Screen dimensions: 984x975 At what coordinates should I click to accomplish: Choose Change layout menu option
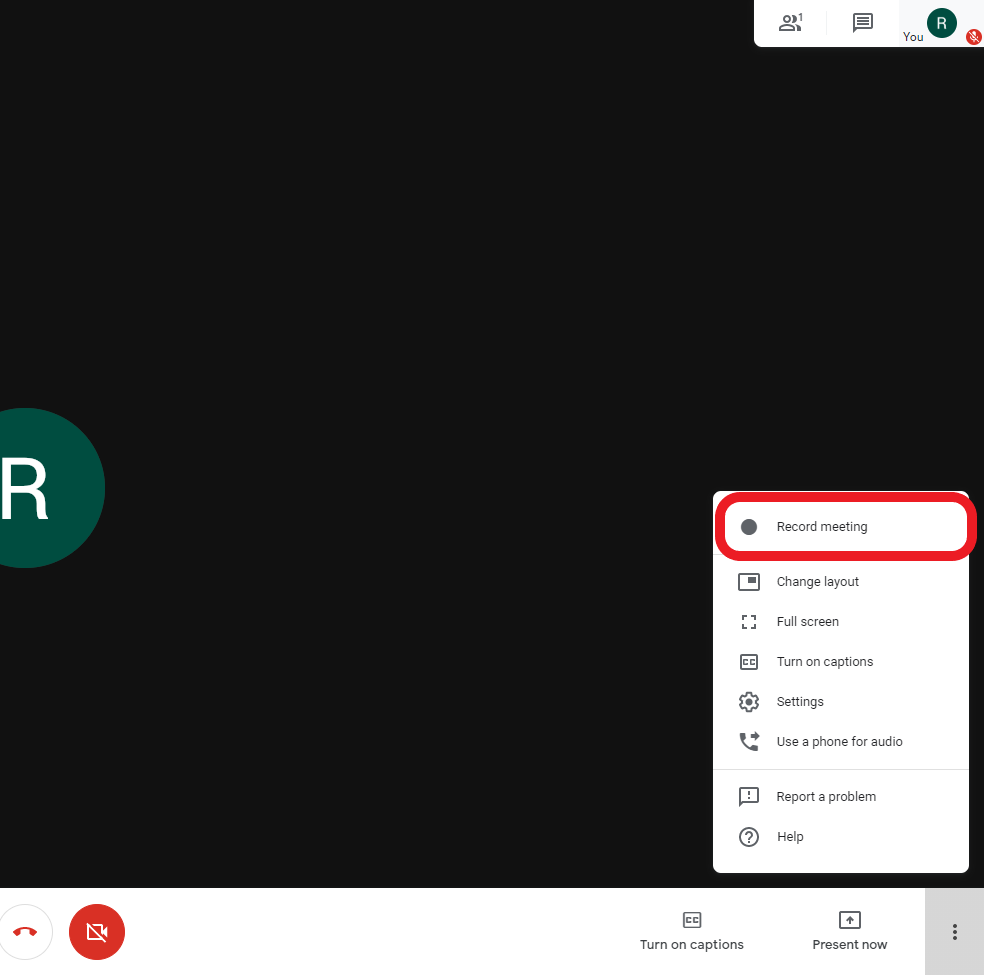[817, 582]
